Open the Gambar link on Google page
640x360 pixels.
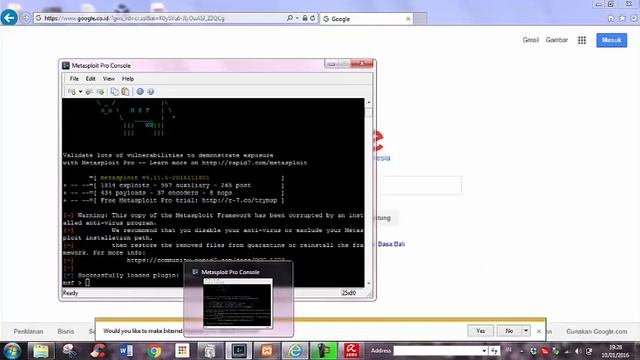557,40
